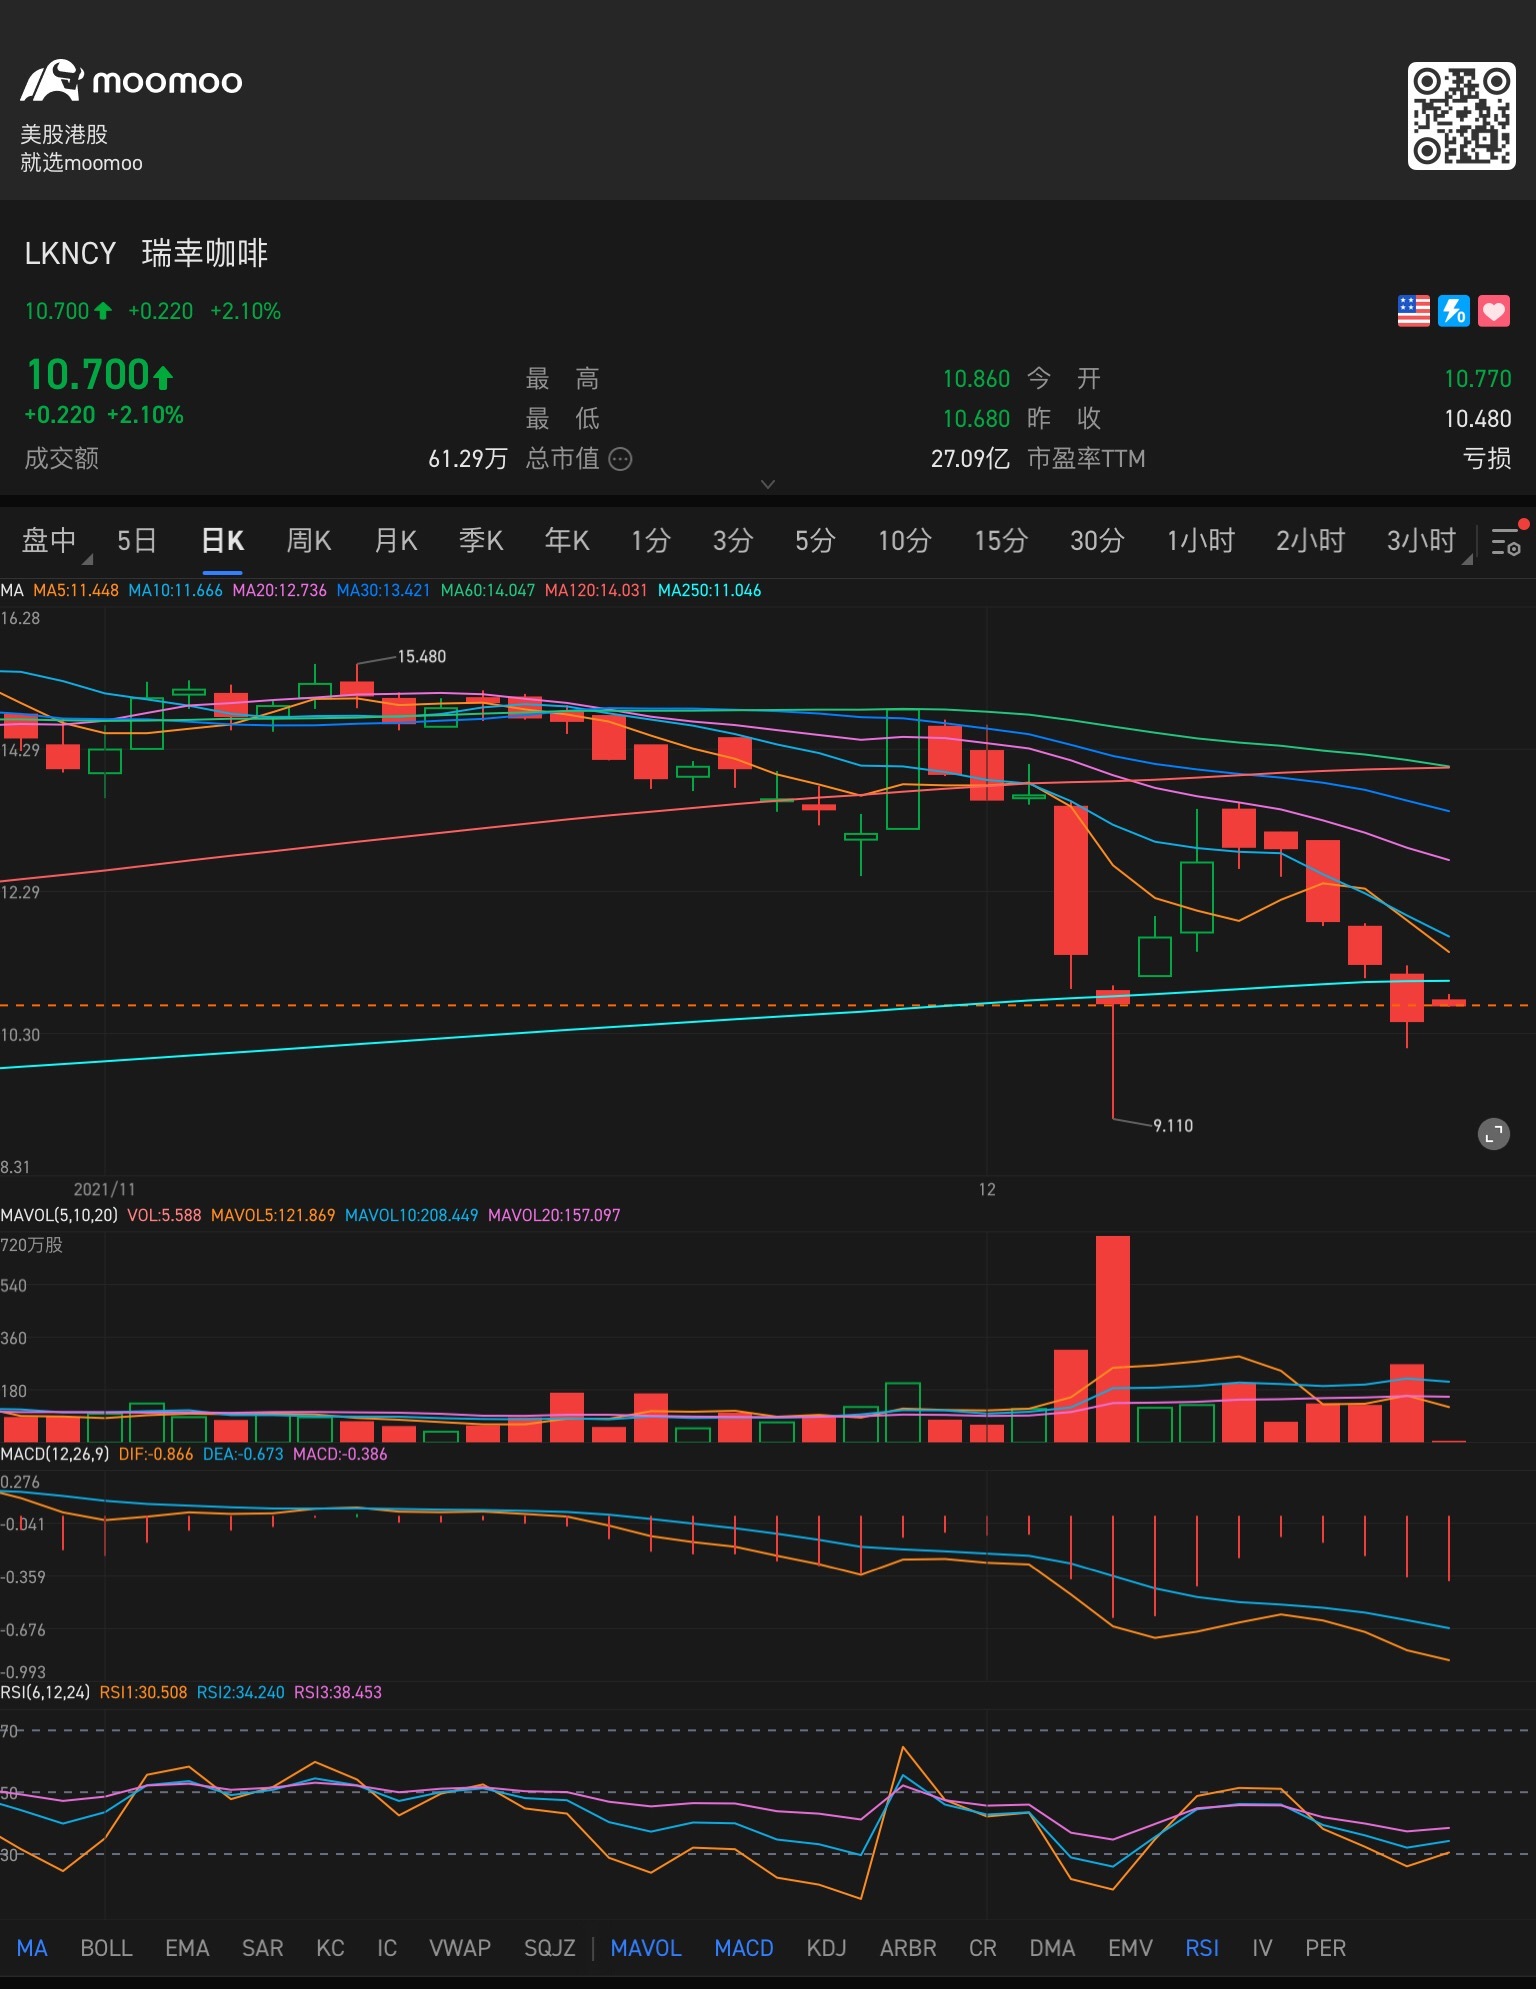Expand quote details with the down chevron

768,484
